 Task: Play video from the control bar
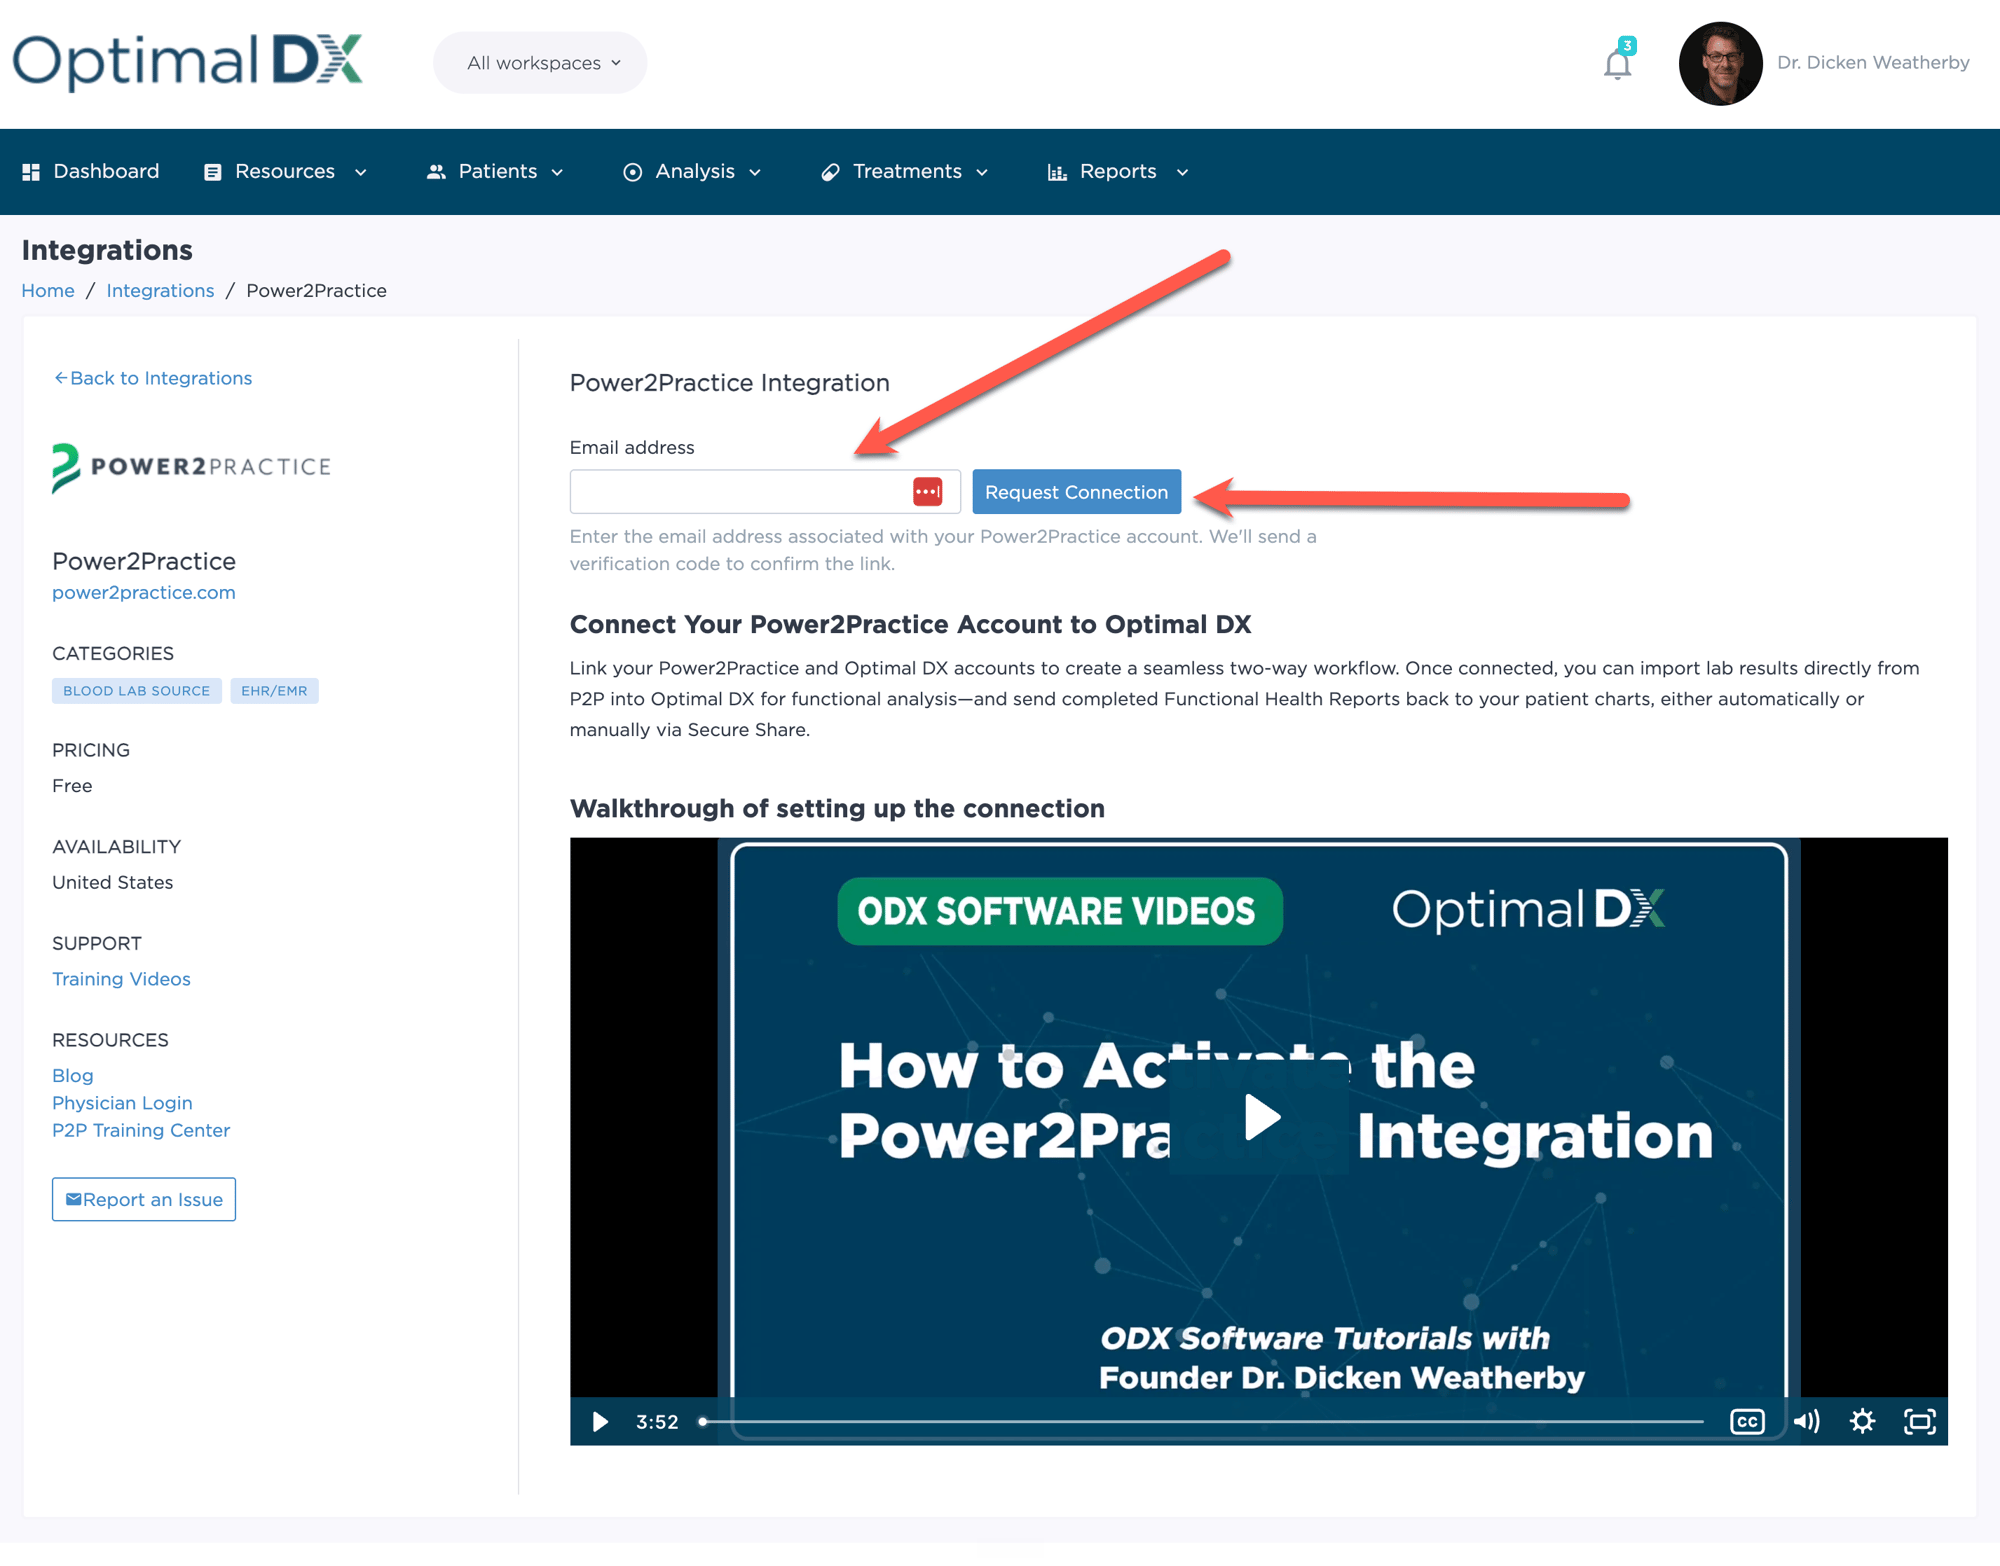tap(600, 1421)
